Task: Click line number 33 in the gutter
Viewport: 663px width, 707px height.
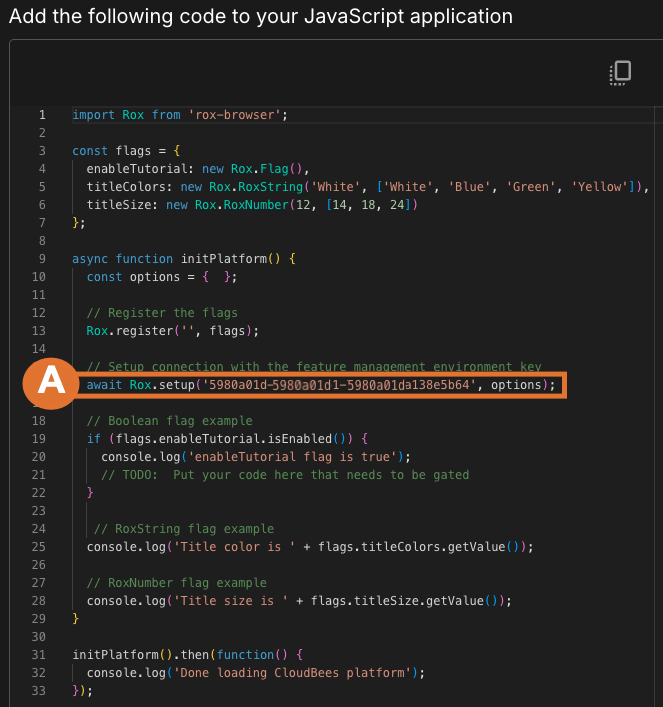Action: pos(41,691)
